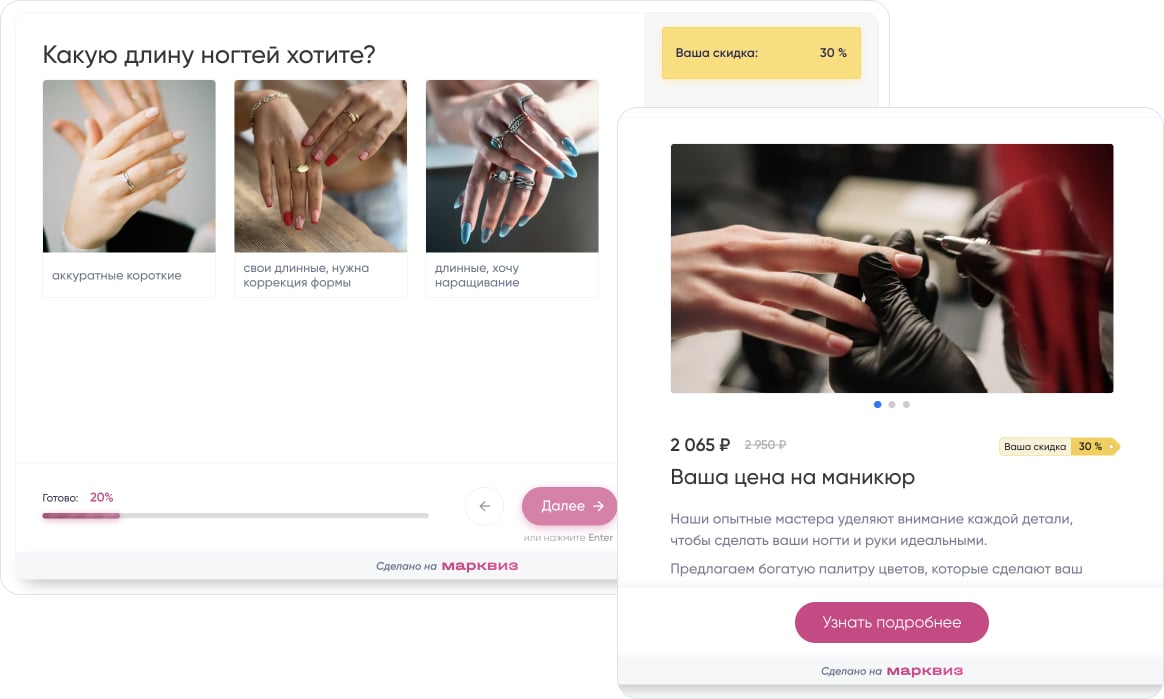
Task: Choose свои длинные, нужна коррекция формы option
Action: point(306,275)
